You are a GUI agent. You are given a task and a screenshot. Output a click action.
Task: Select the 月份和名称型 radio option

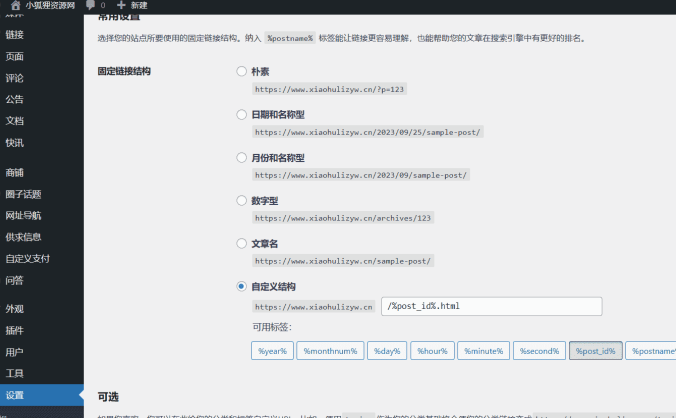pos(241,157)
